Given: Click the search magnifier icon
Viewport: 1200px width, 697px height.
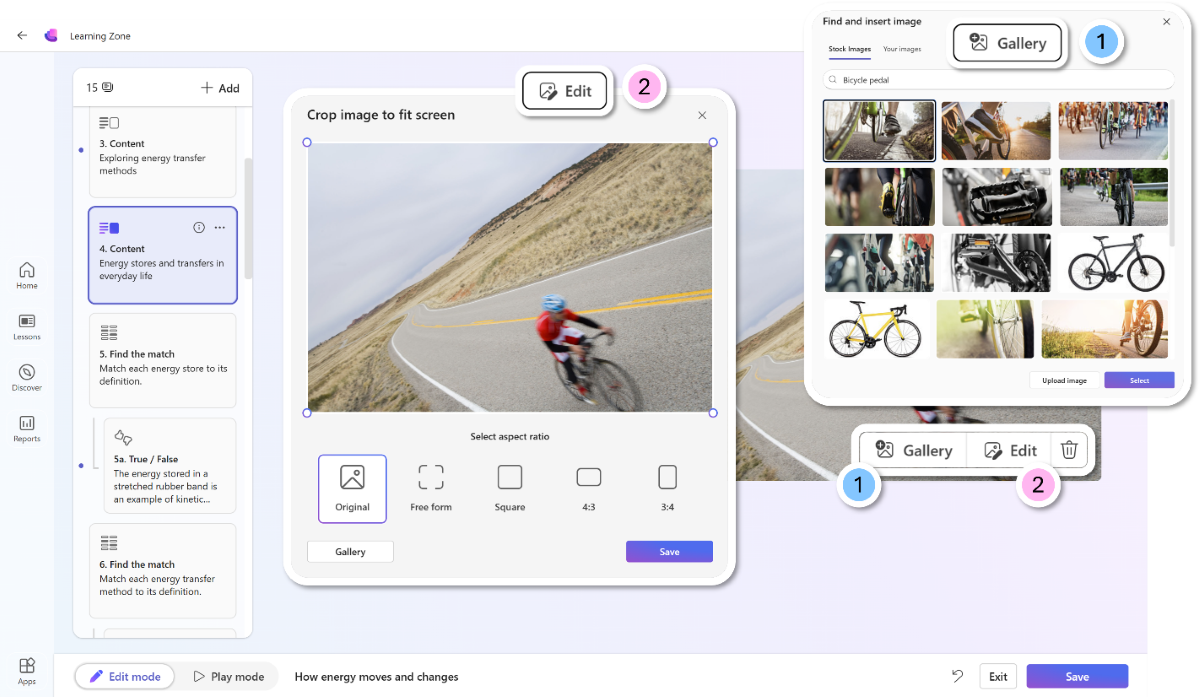Looking at the screenshot, I should click(833, 79).
